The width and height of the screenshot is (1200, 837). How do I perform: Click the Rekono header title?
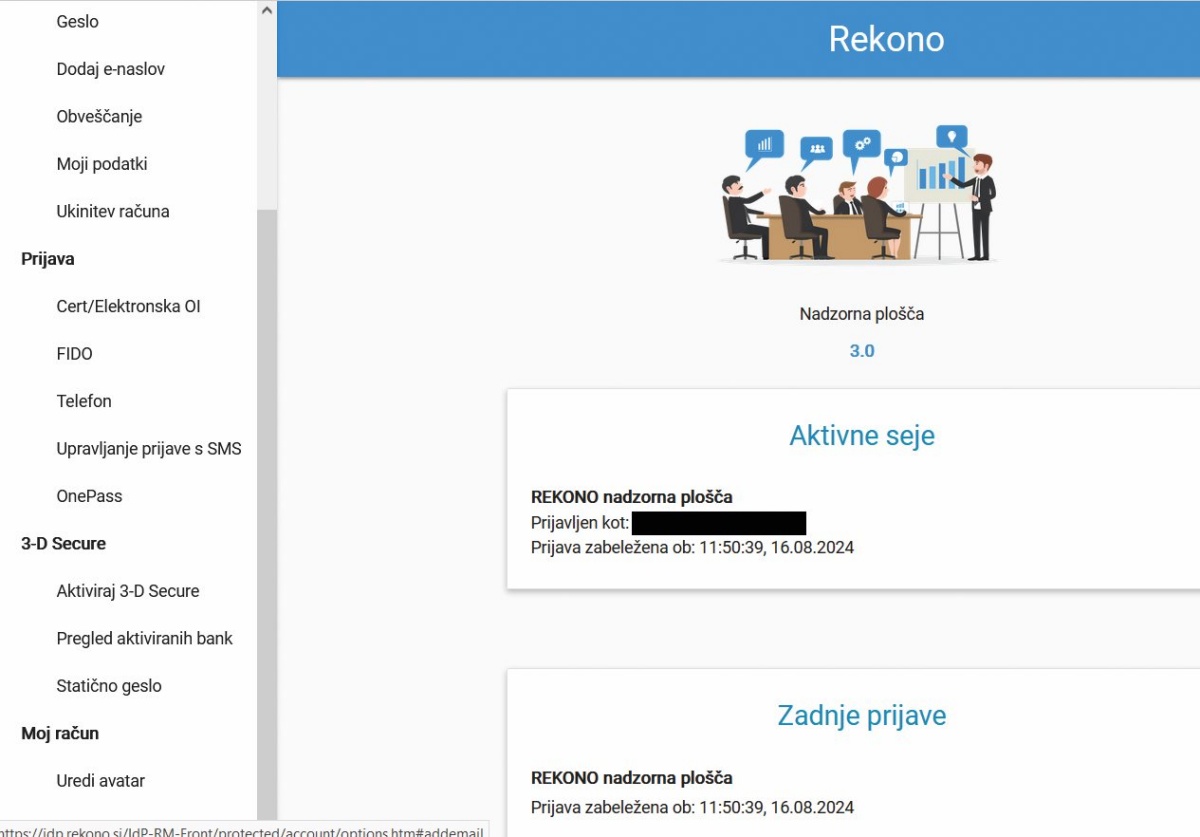[x=886, y=39]
